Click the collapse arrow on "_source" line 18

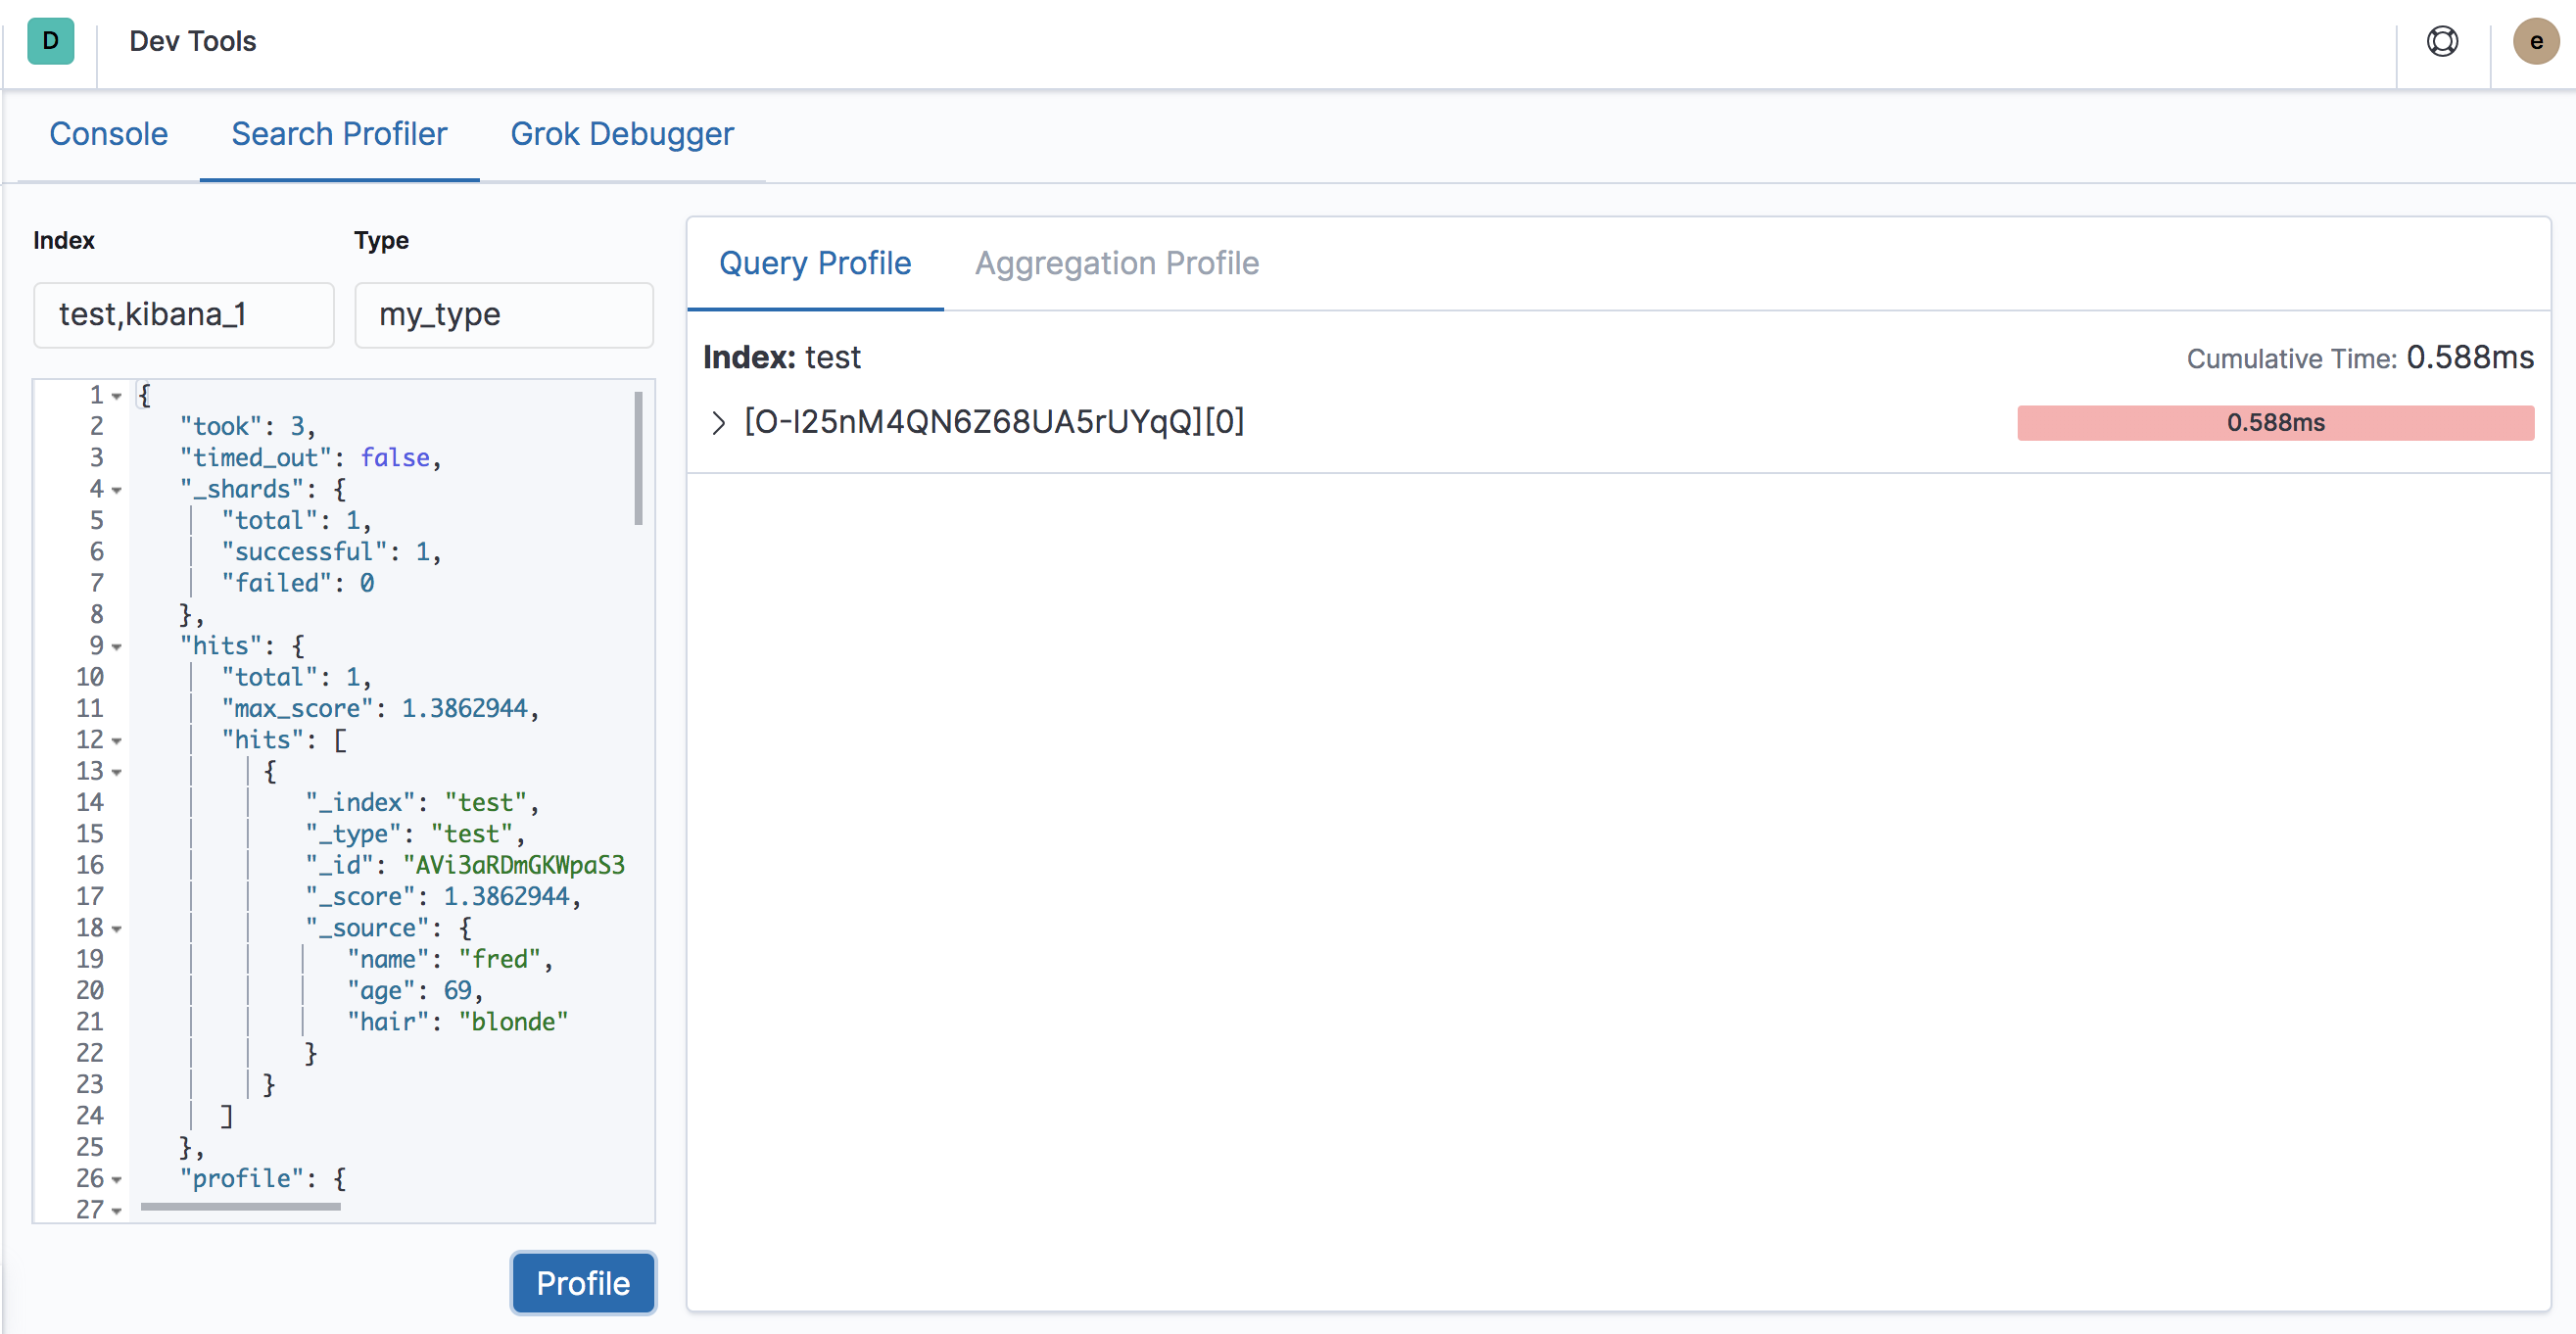(x=117, y=930)
